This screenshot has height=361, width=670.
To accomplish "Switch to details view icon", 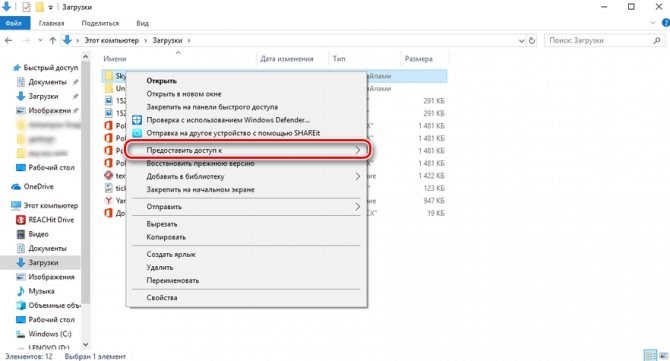I will tap(650, 355).
